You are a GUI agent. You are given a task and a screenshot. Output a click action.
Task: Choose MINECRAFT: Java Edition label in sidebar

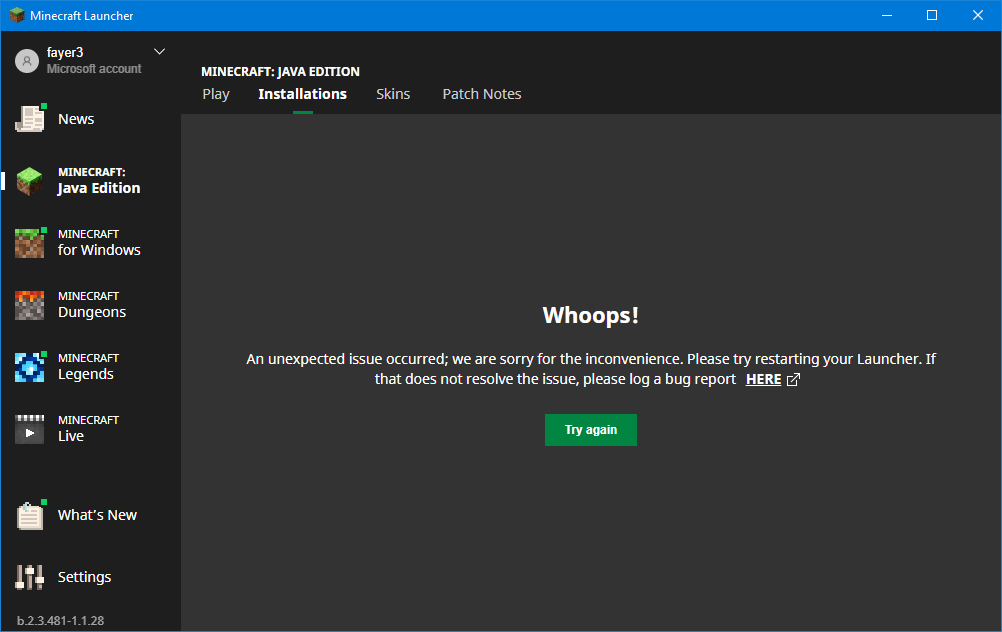pyautogui.click(x=99, y=181)
